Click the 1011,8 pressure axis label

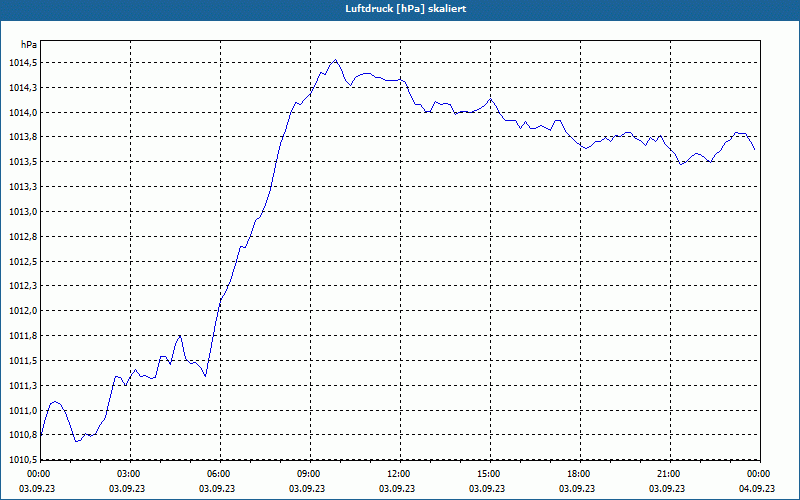pos(23,336)
